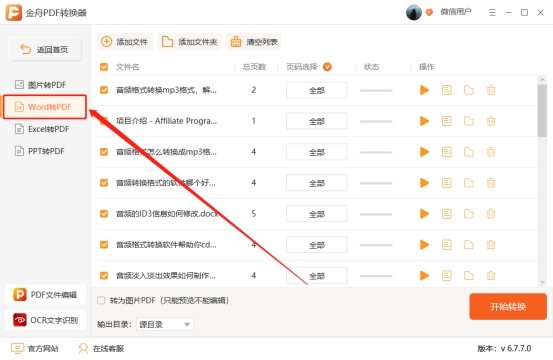Toggle the select-all checkbox beside 文件名 header
The image size is (553, 360).
tap(104, 67)
